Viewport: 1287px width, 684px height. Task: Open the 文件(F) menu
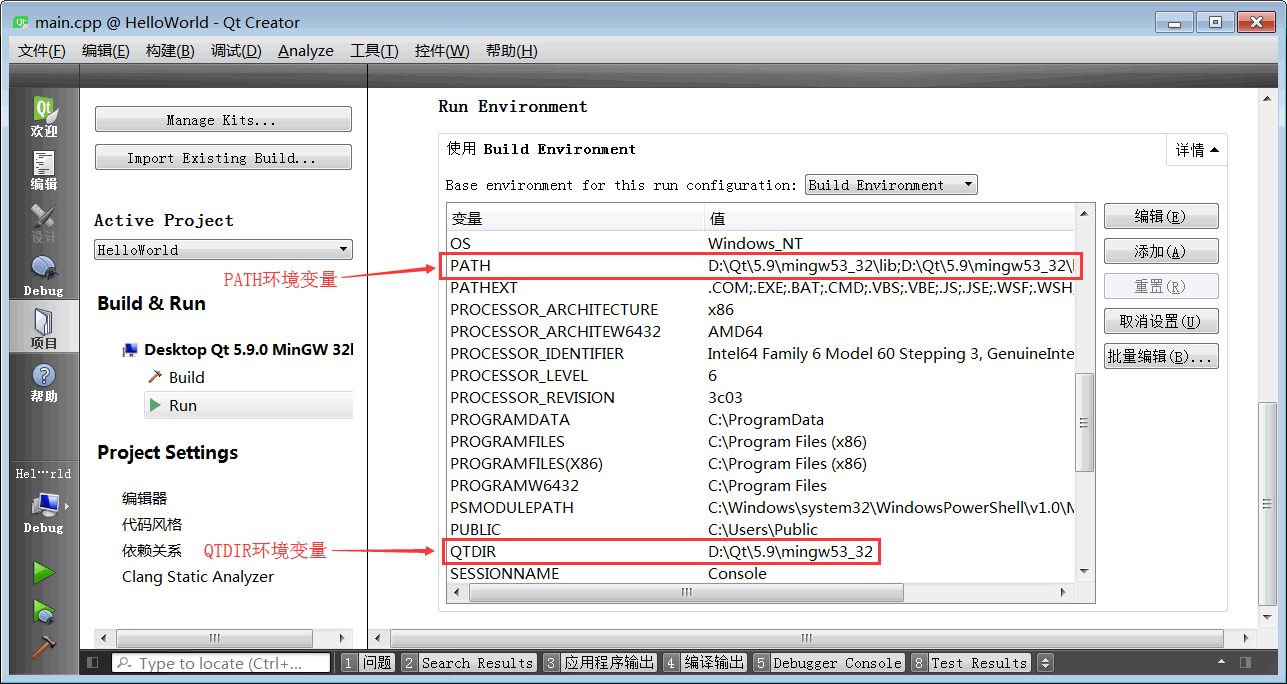[x=41, y=51]
